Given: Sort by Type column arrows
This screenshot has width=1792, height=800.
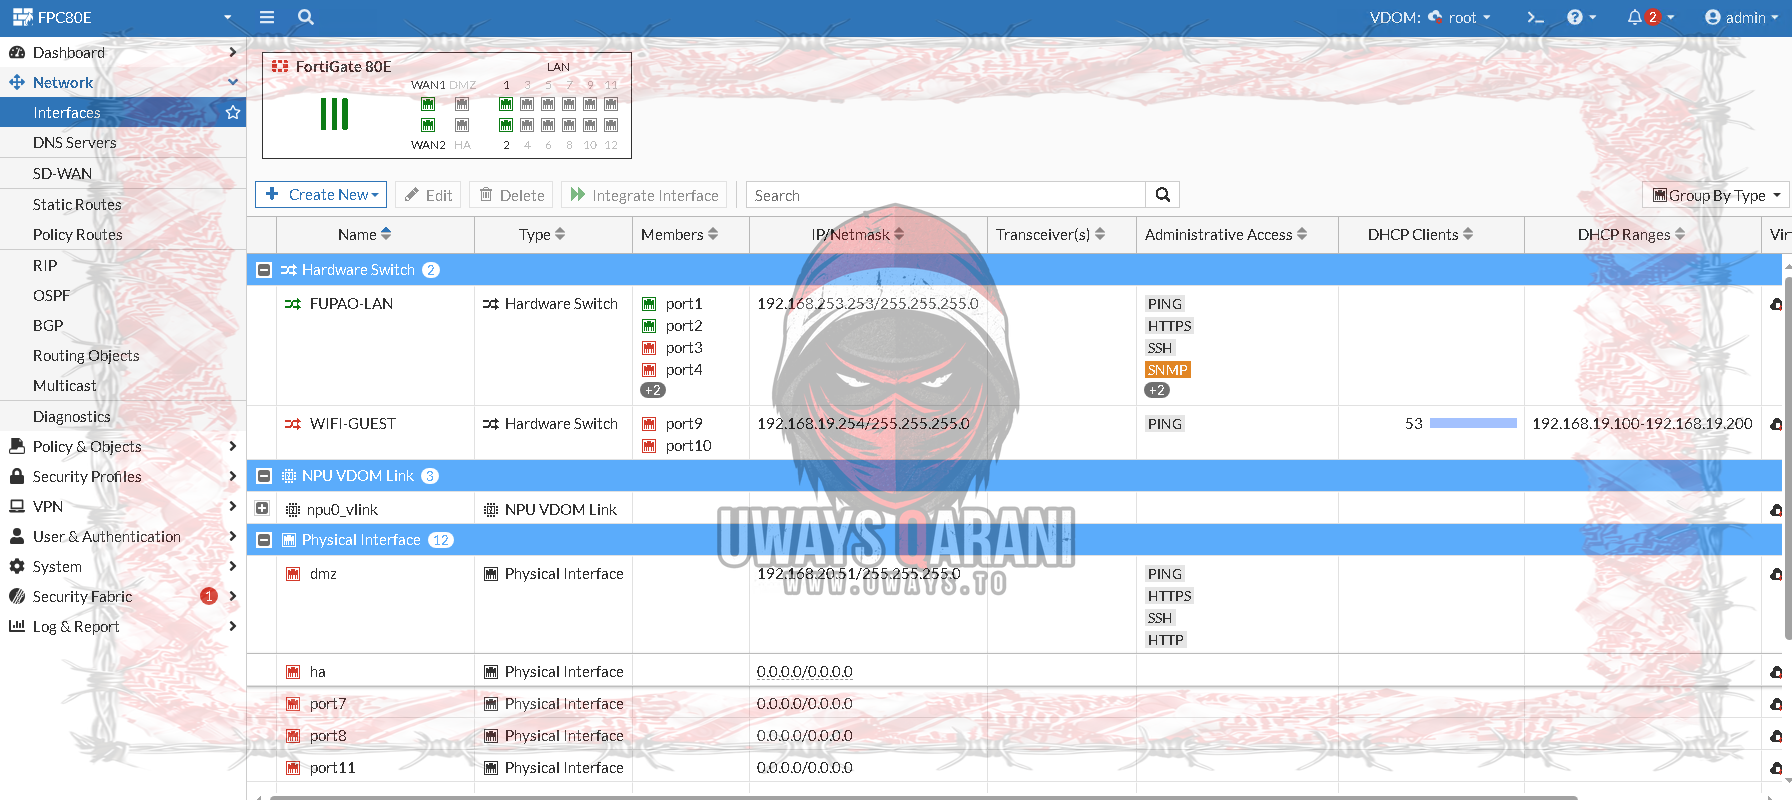Looking at the screenshot, I should (x=560, y=234).
